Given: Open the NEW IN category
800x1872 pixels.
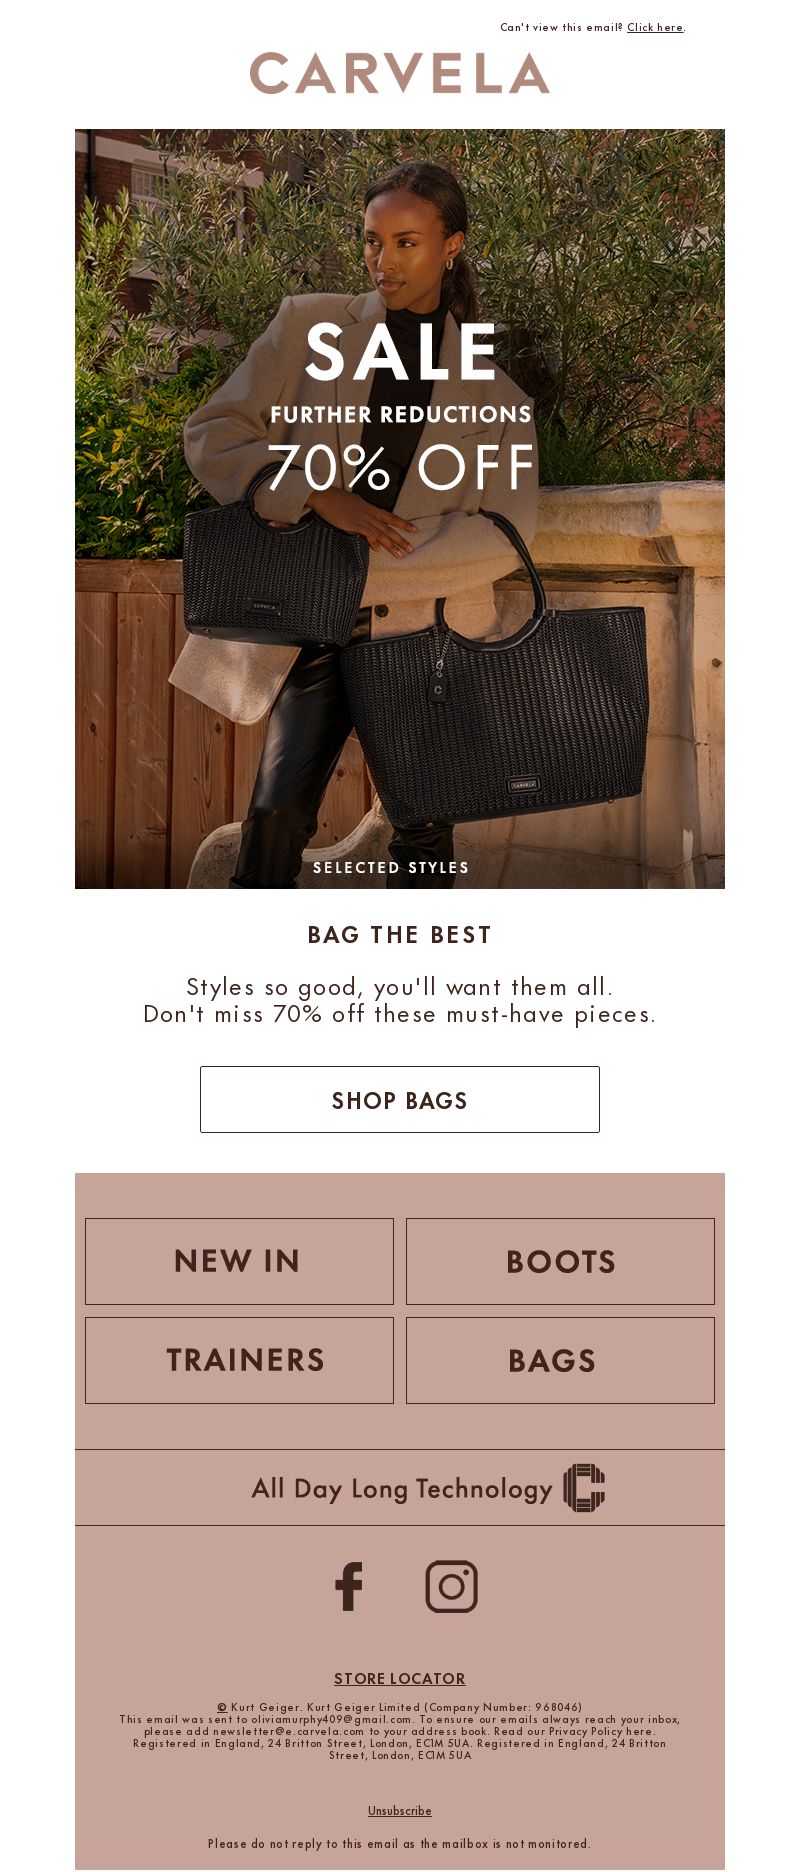Looking at the screenshot, I should tap(239, 1261).
